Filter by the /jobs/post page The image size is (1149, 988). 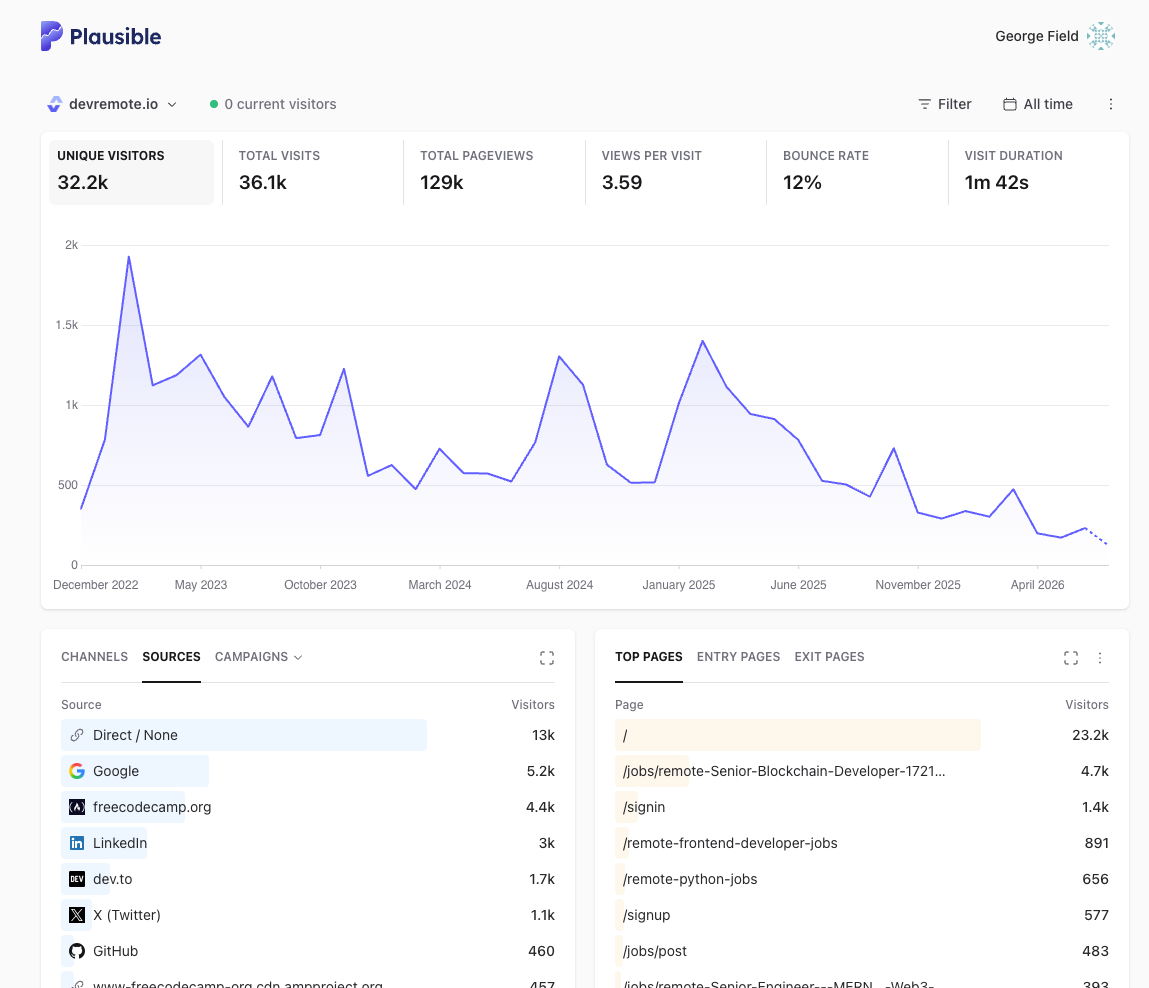pos(654,951)
